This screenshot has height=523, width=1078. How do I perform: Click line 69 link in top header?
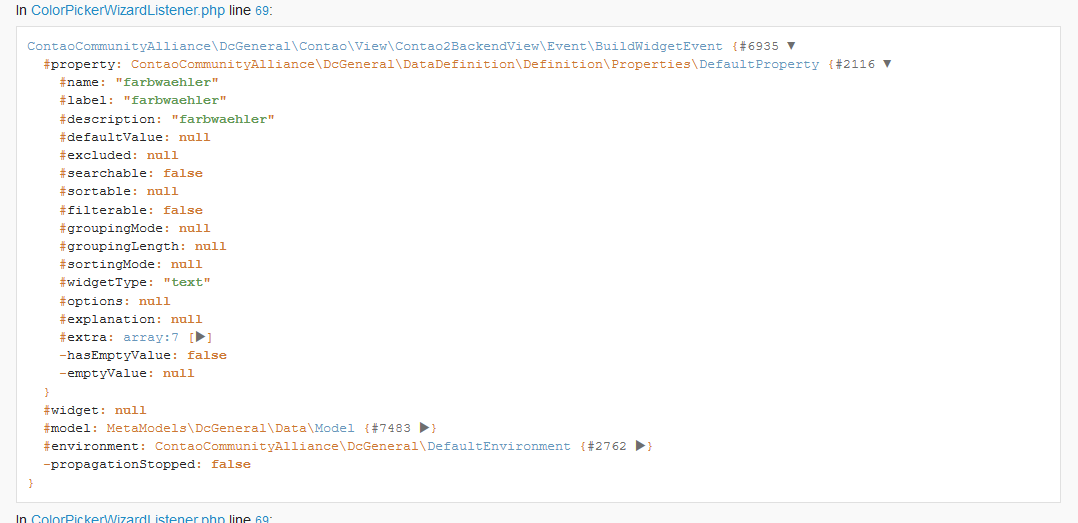tap(262, 9)
